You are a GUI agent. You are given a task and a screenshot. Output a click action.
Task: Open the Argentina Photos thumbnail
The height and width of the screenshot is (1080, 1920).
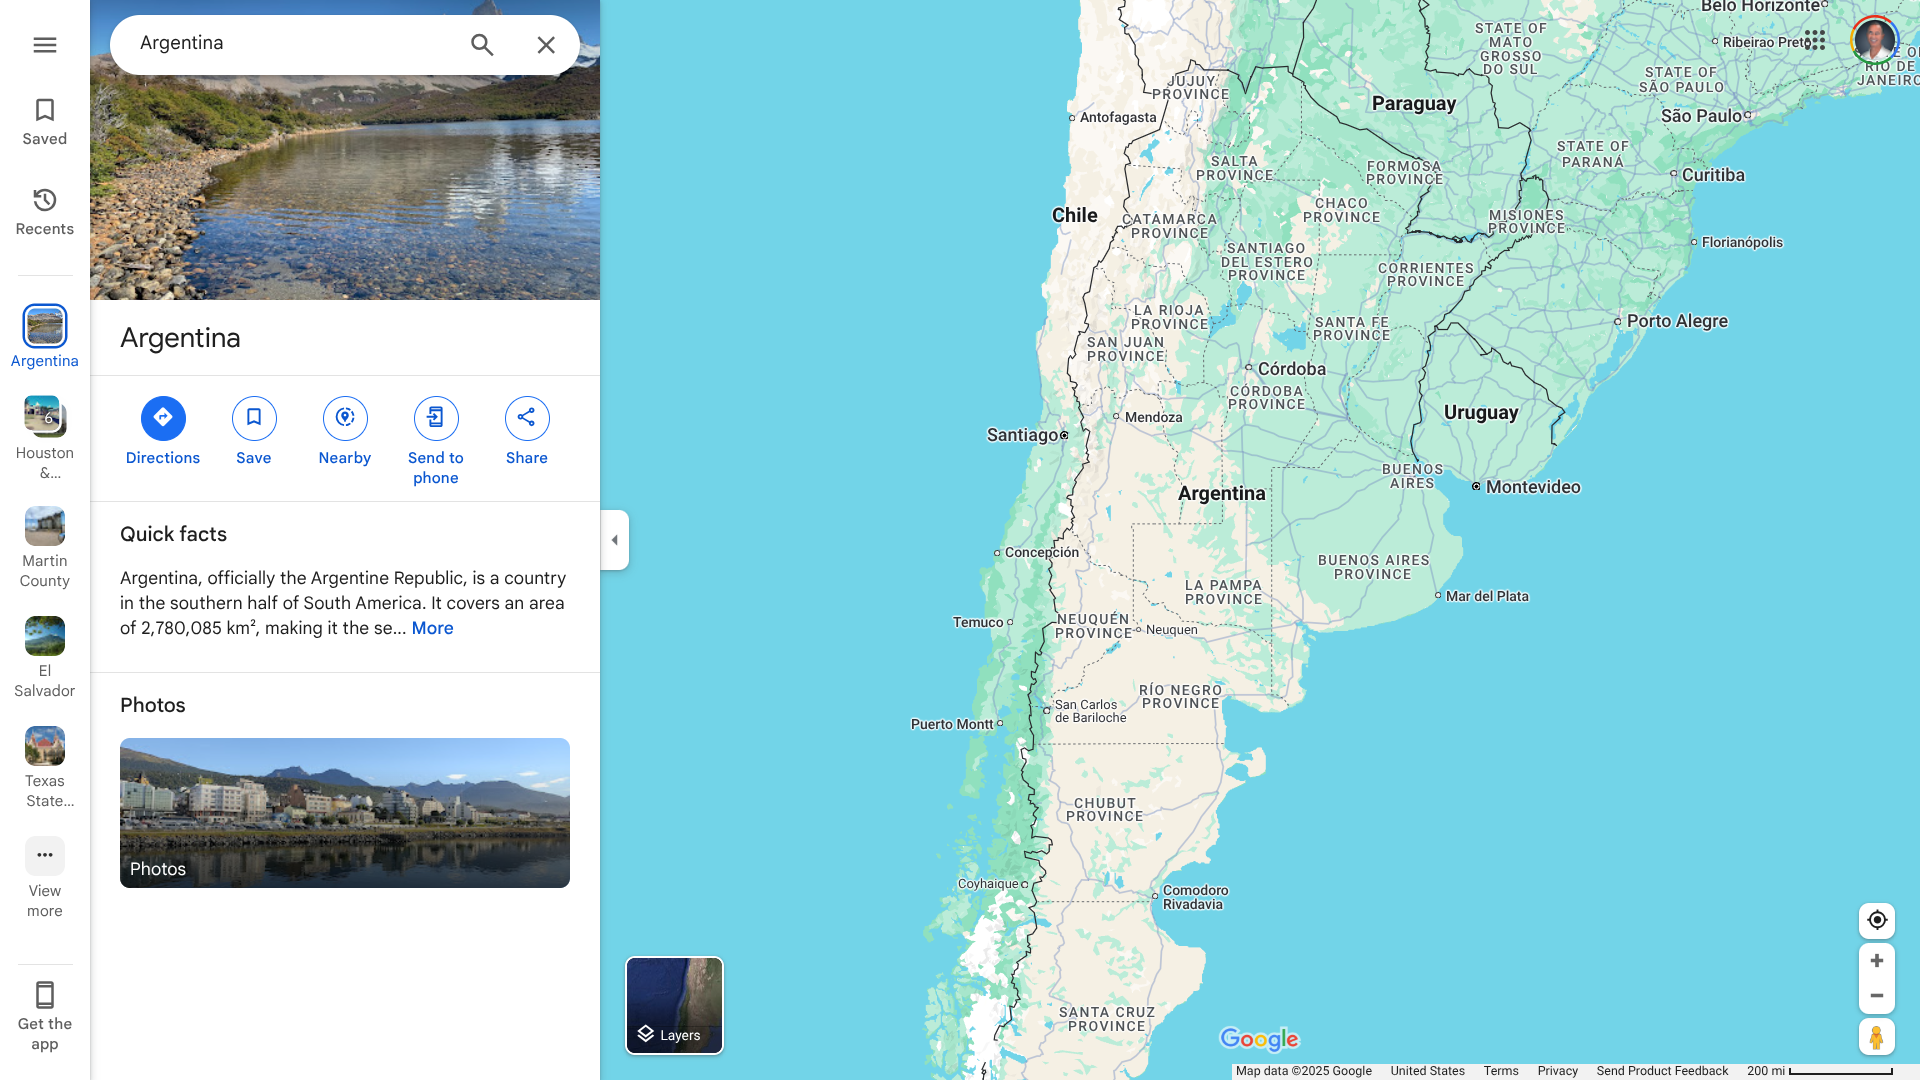[x=345, y=813]
